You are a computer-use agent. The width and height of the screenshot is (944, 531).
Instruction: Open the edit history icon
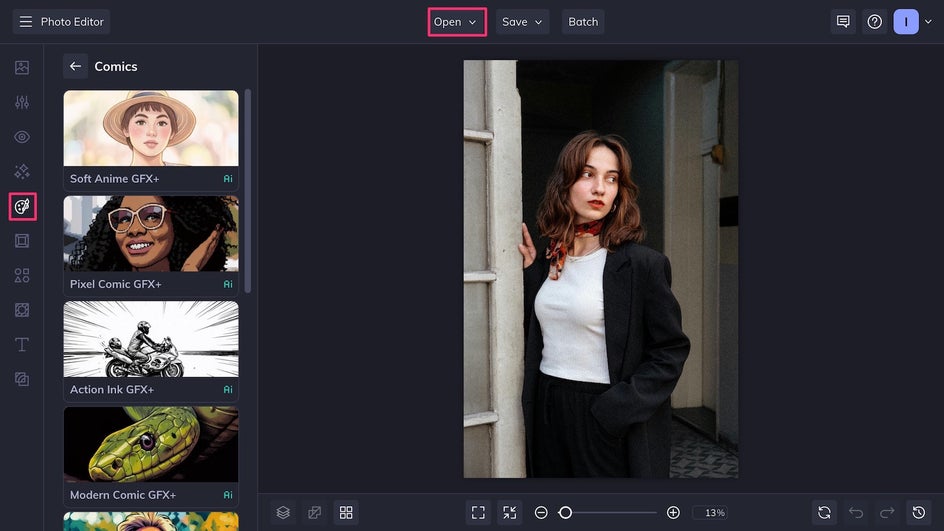point(919,512)
